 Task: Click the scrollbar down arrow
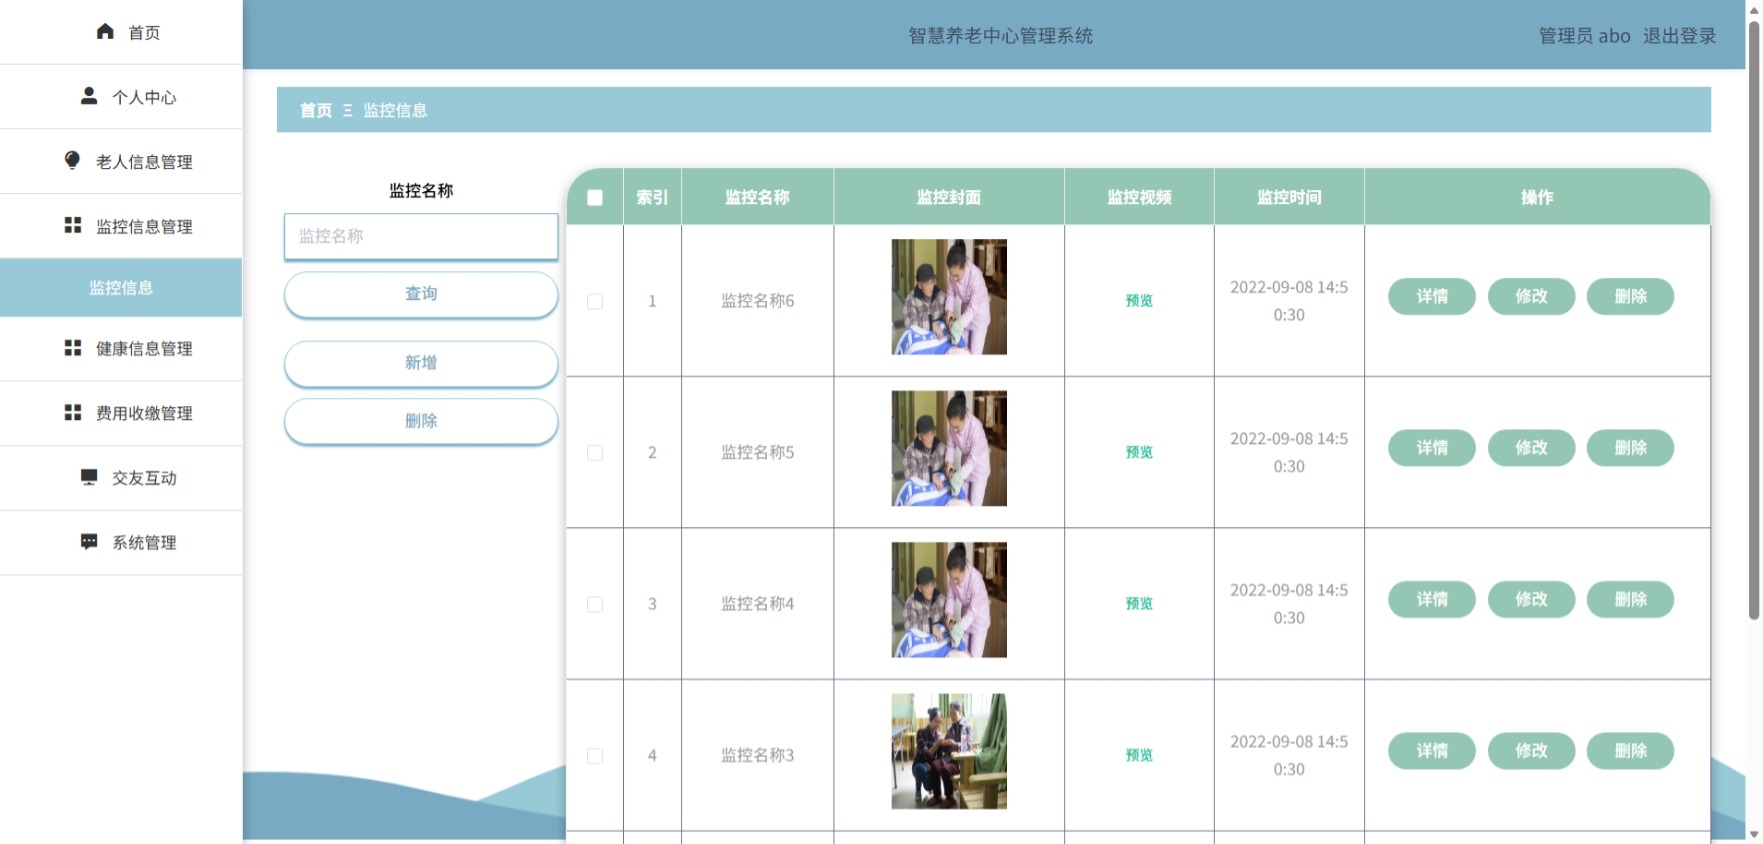(x=1754, y=834)
